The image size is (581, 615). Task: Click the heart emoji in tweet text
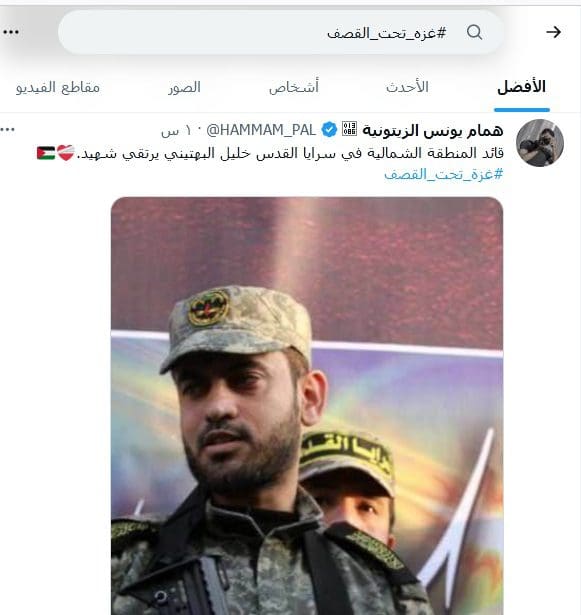(x=66, y=152)
